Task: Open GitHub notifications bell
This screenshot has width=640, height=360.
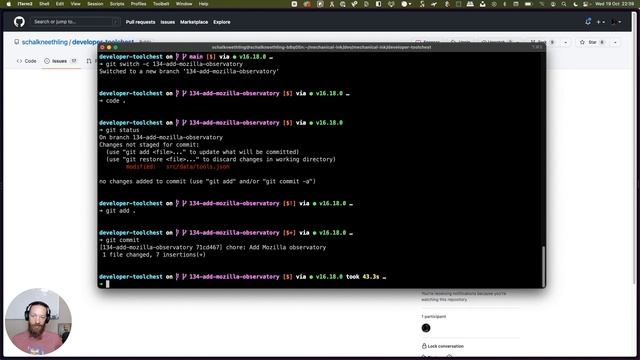Action: point(588,22)
